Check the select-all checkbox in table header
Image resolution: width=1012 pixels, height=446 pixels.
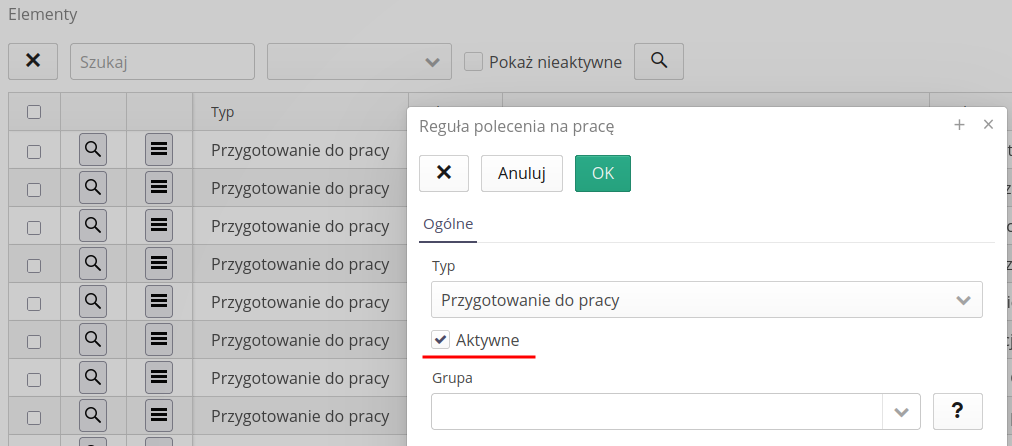(x=34, y=113)
